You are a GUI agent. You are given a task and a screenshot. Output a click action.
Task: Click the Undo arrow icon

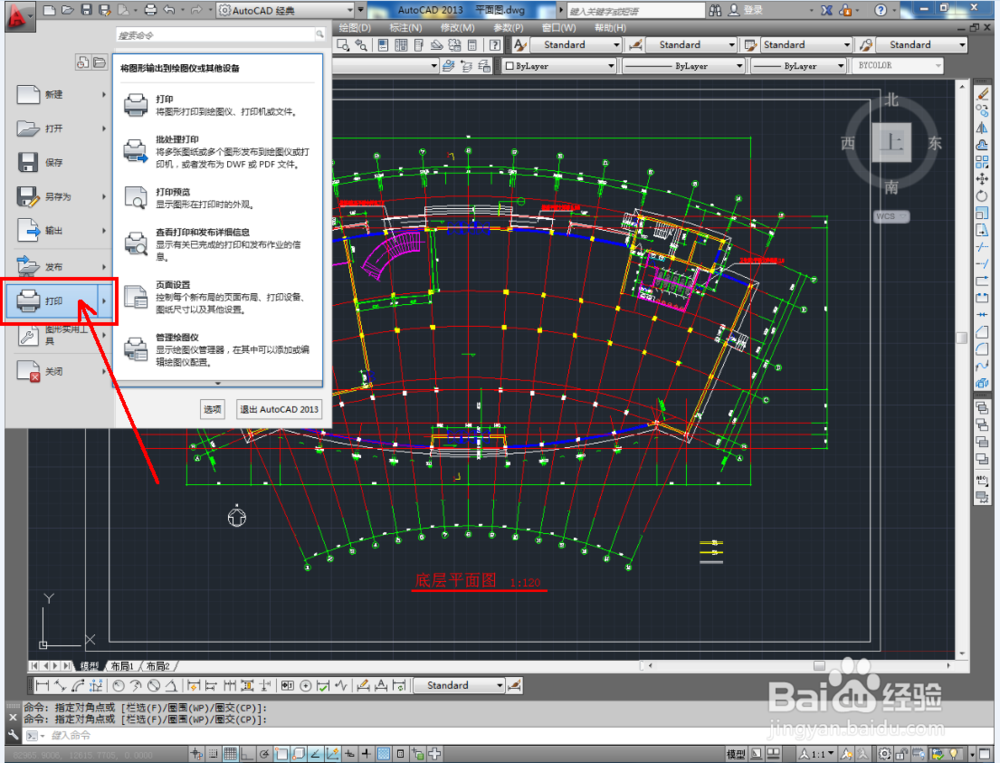170,10
